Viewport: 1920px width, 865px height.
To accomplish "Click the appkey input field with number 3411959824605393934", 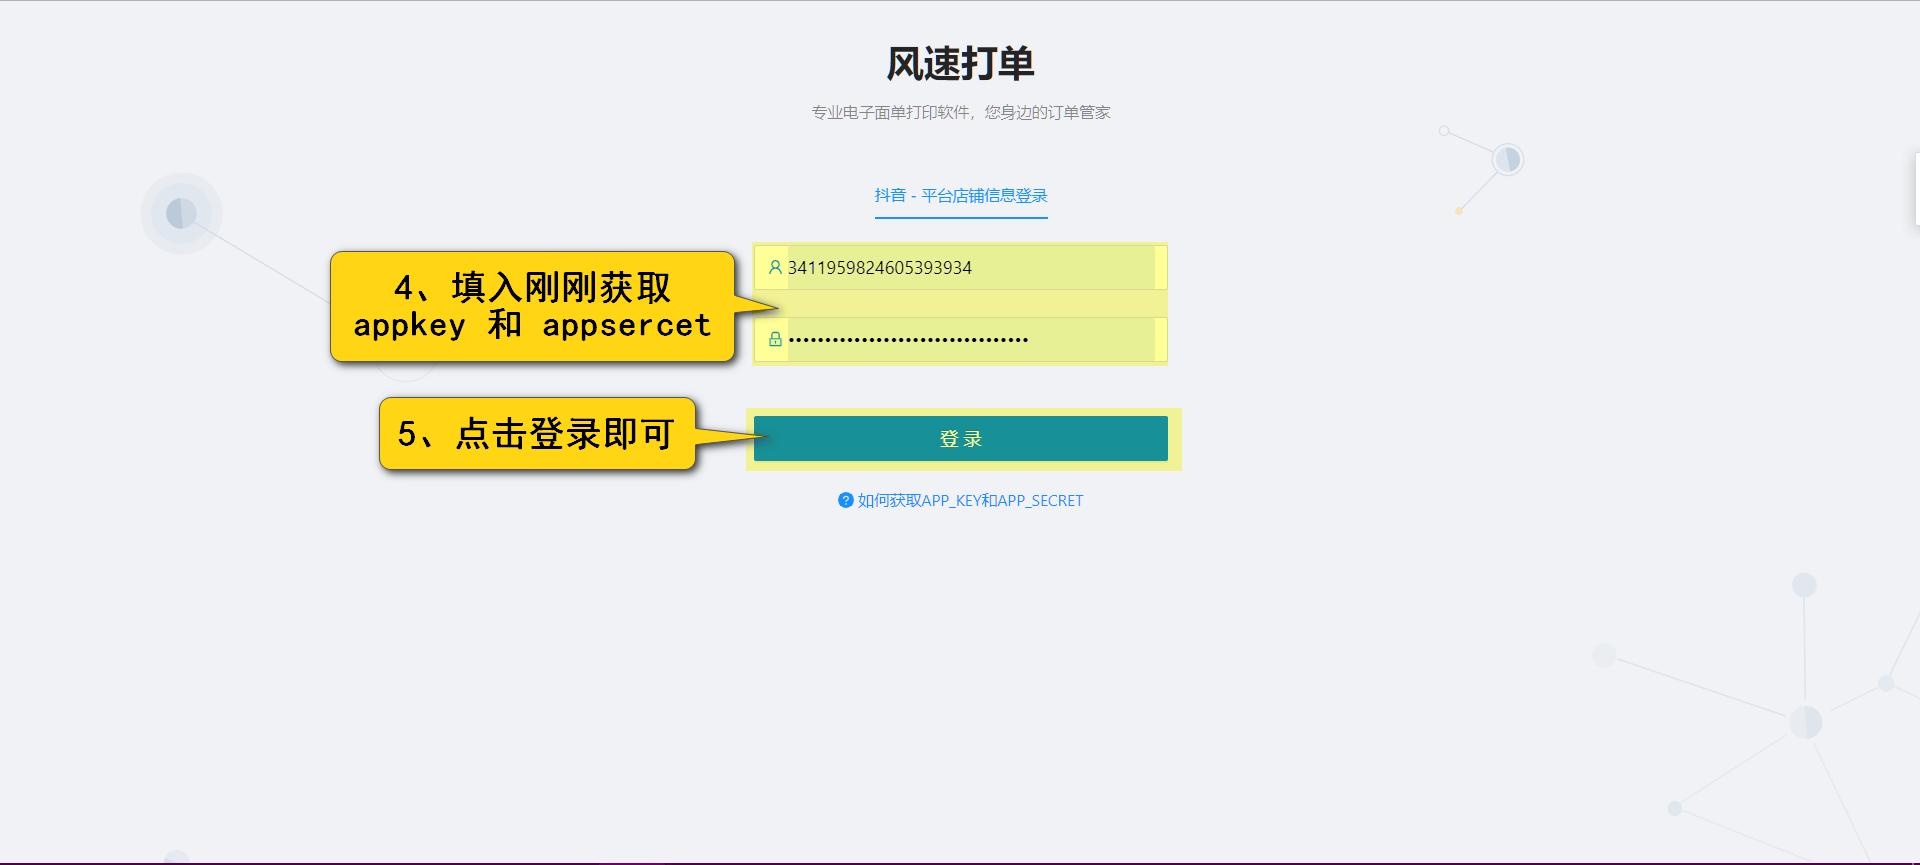I will 960,268.
